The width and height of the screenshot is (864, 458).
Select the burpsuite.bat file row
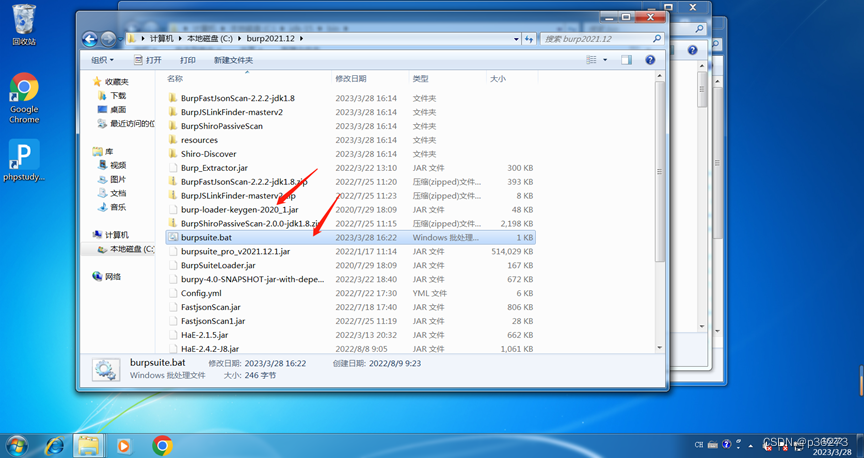(x=350, y=238)
